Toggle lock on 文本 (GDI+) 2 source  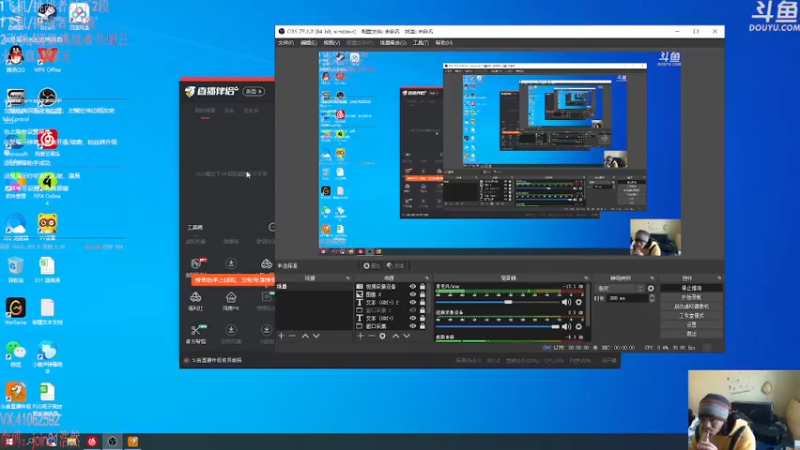[422, 302]
